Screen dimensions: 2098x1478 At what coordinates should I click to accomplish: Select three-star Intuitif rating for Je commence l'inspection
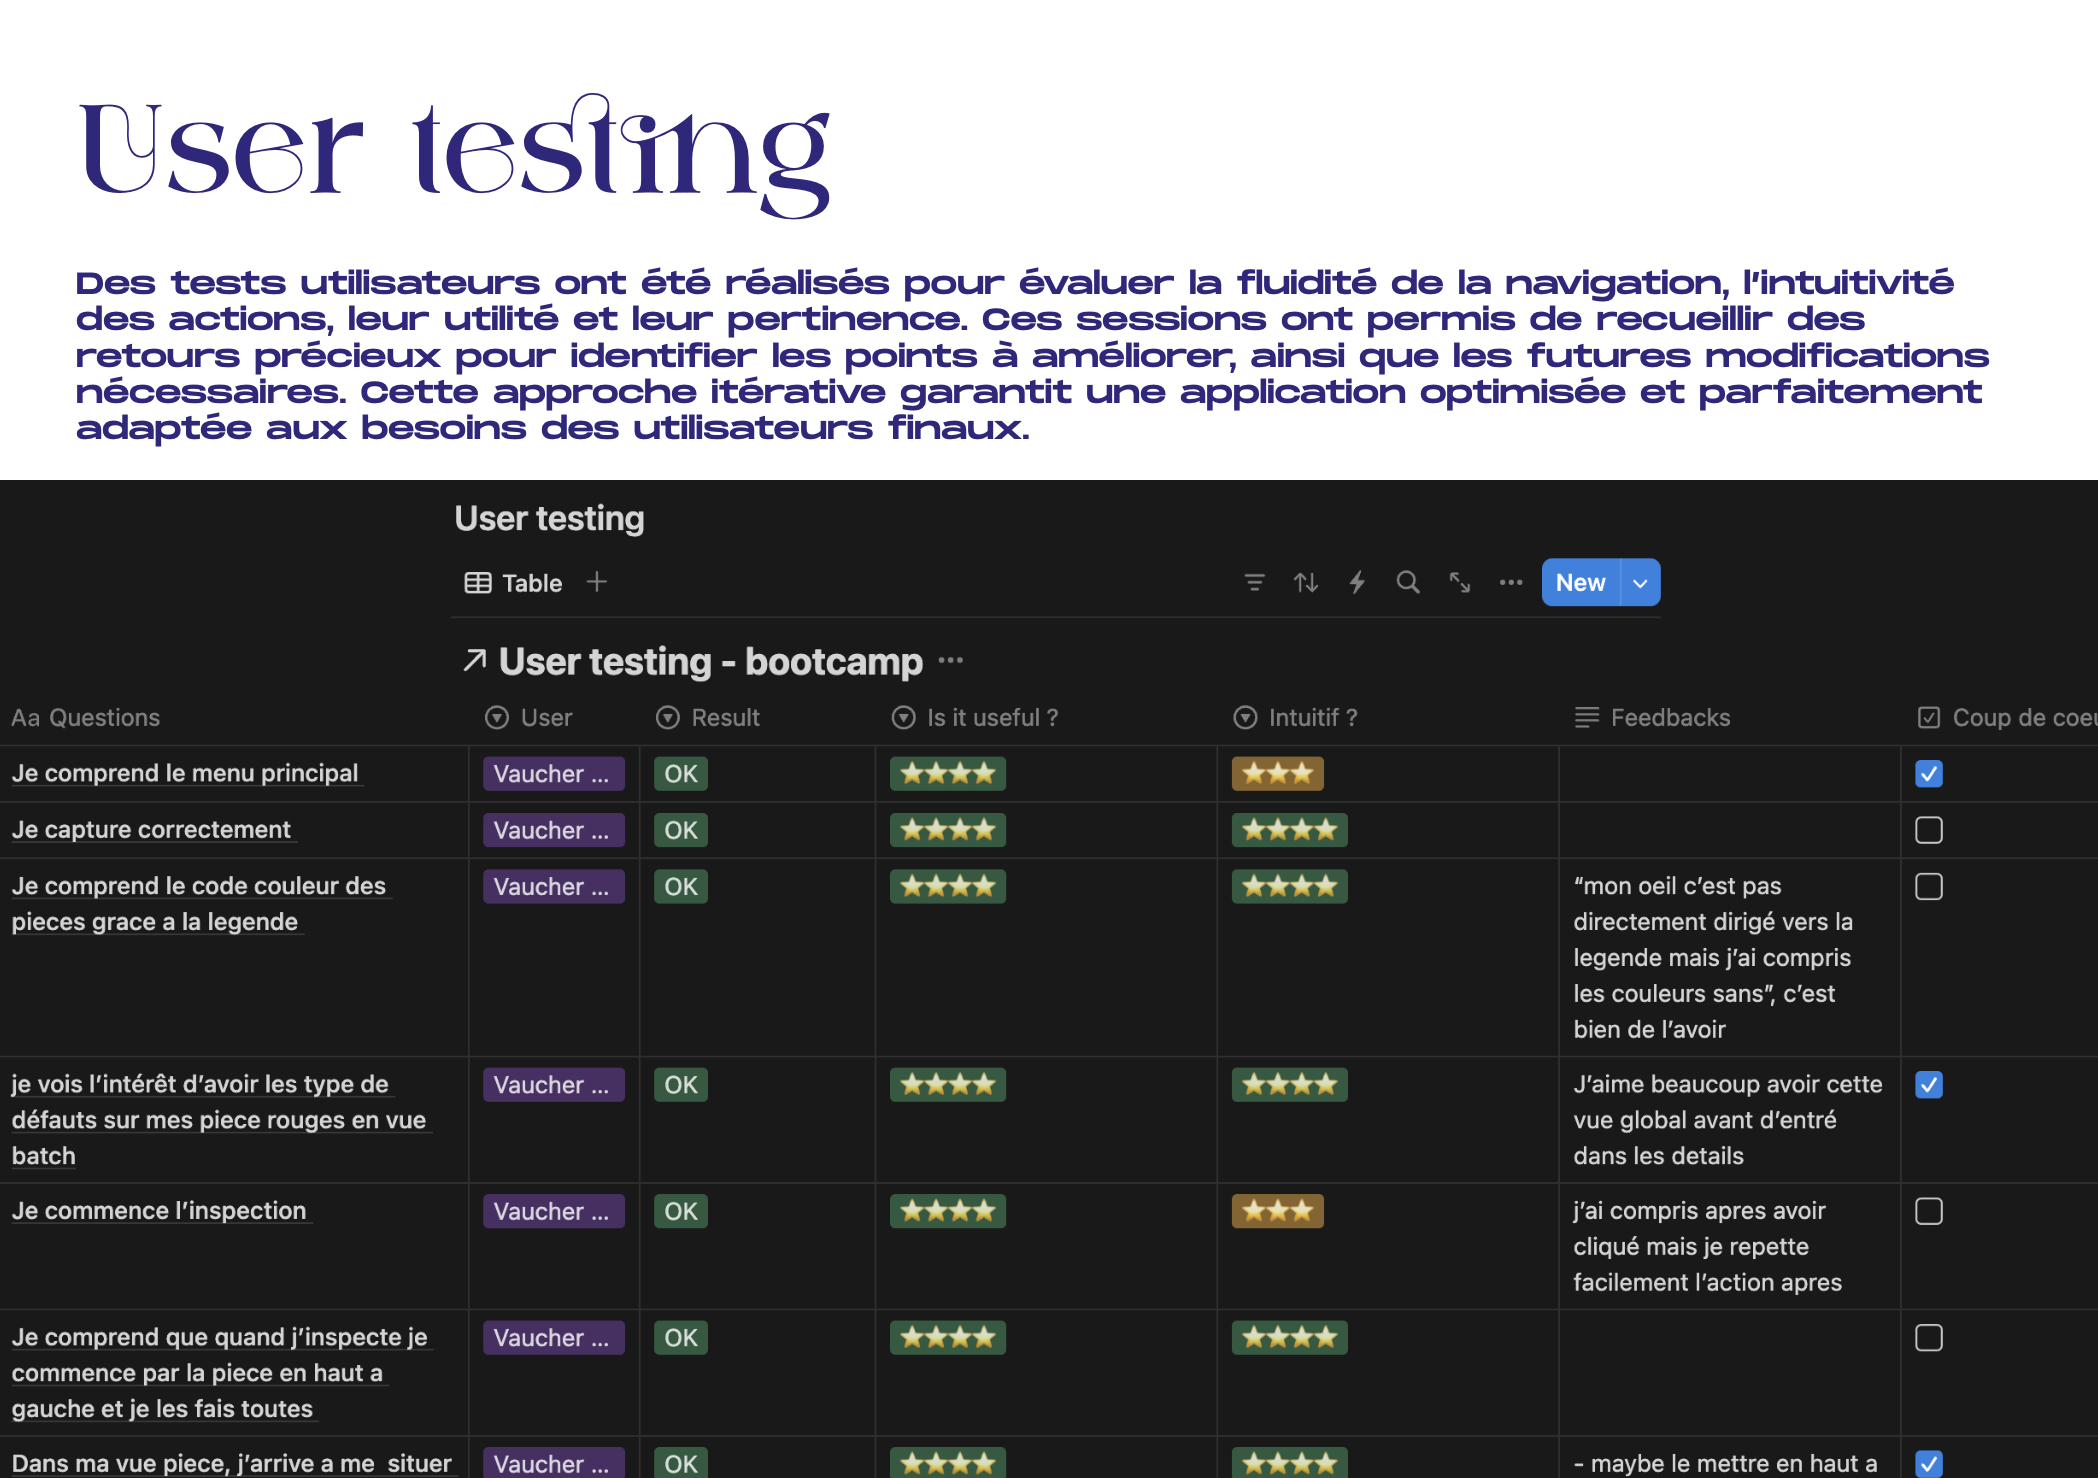pos(1278,1211)
